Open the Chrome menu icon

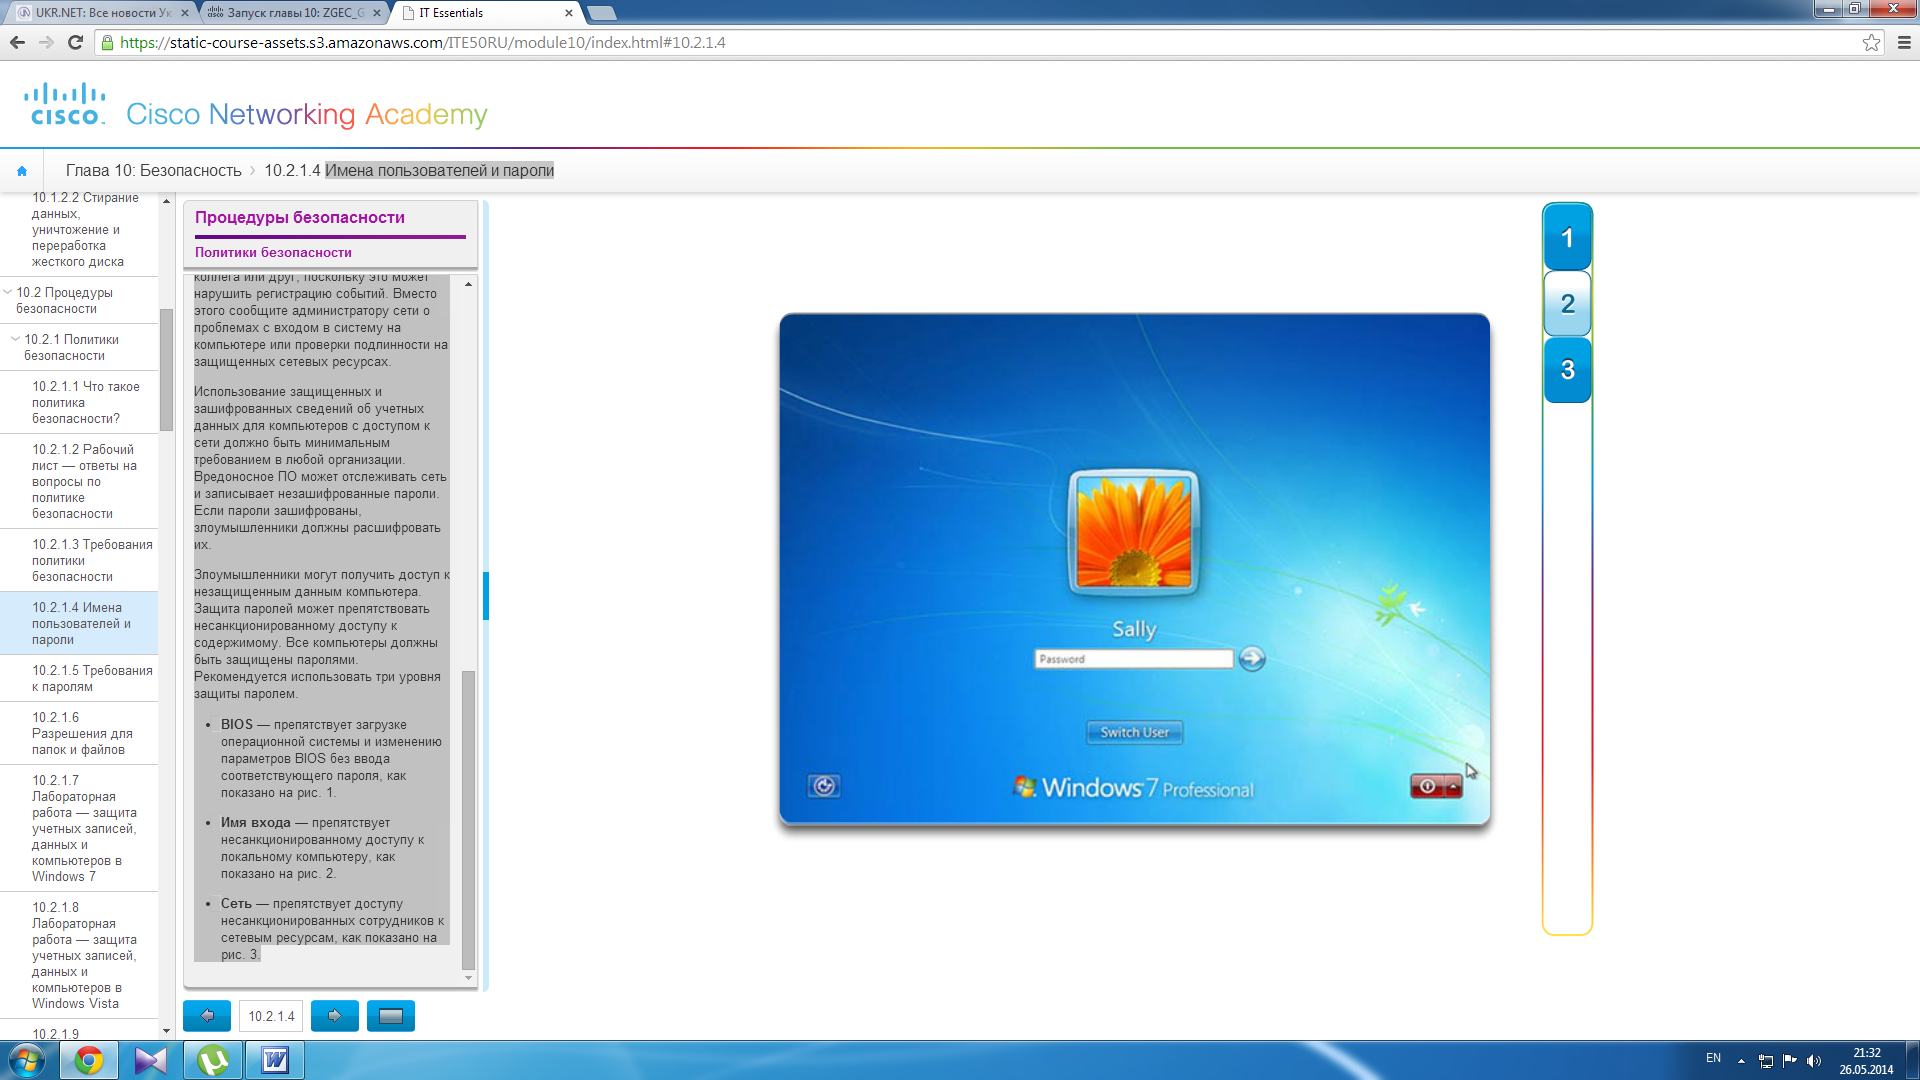(1904, 42)
